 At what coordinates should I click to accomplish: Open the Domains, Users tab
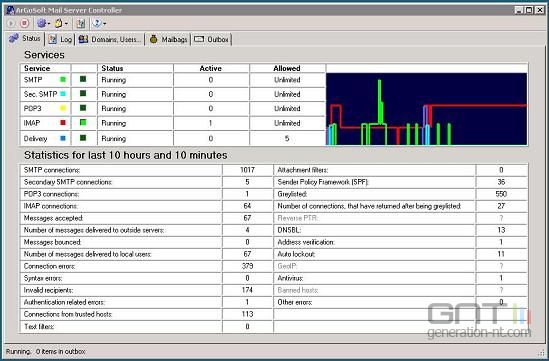coord(110,39)
